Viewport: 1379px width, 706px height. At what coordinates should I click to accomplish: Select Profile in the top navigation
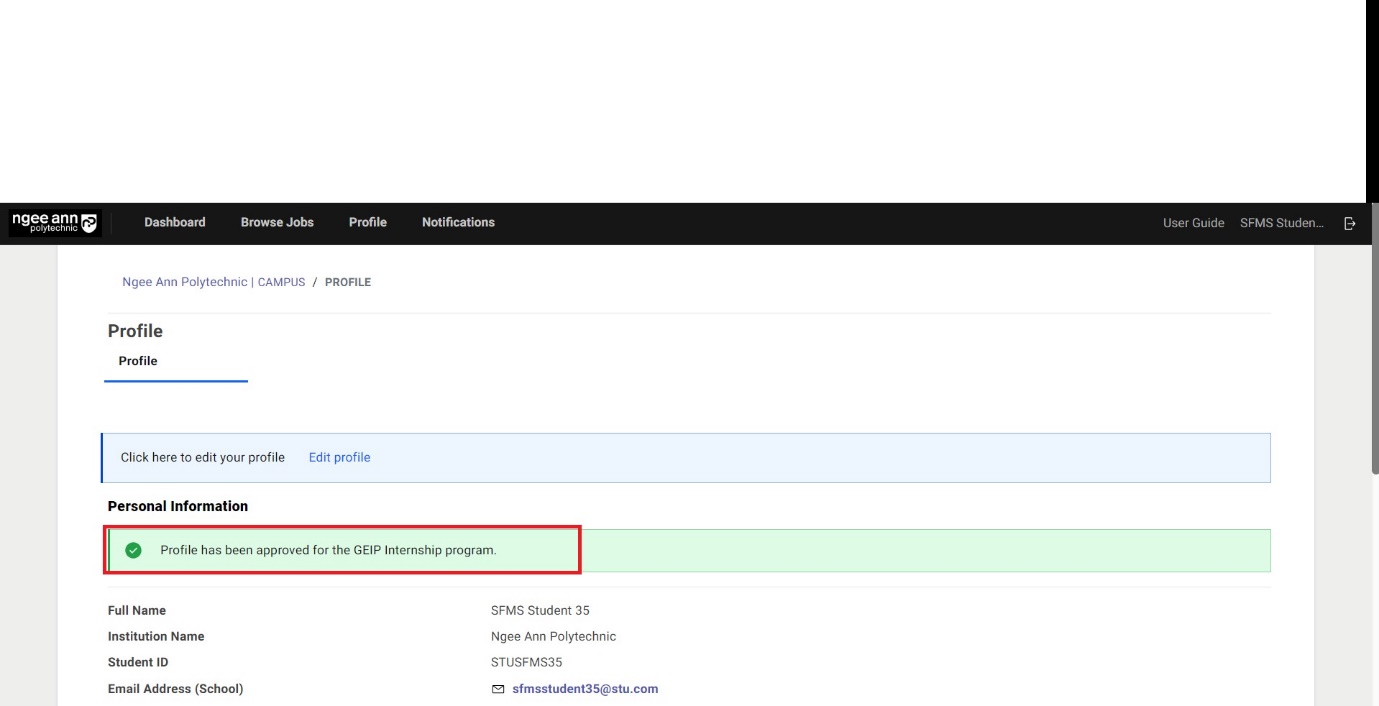click(367, 223)
